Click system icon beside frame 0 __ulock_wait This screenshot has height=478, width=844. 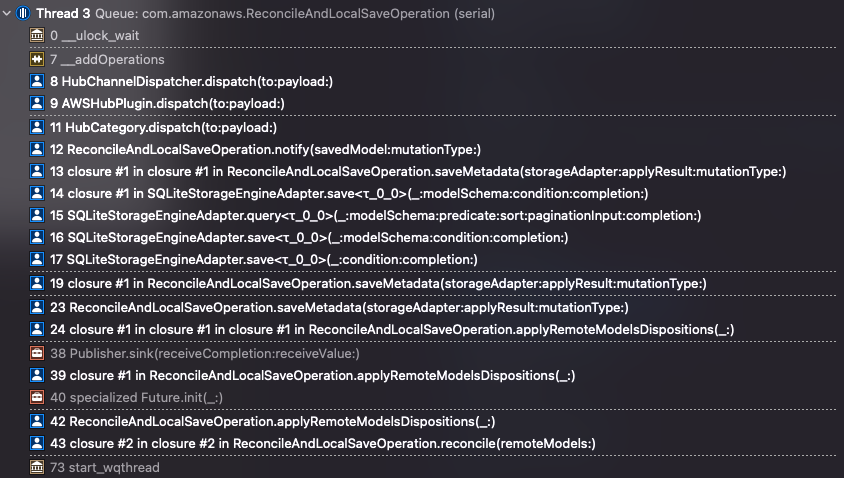pyautogui.click(x=37, y=36)
